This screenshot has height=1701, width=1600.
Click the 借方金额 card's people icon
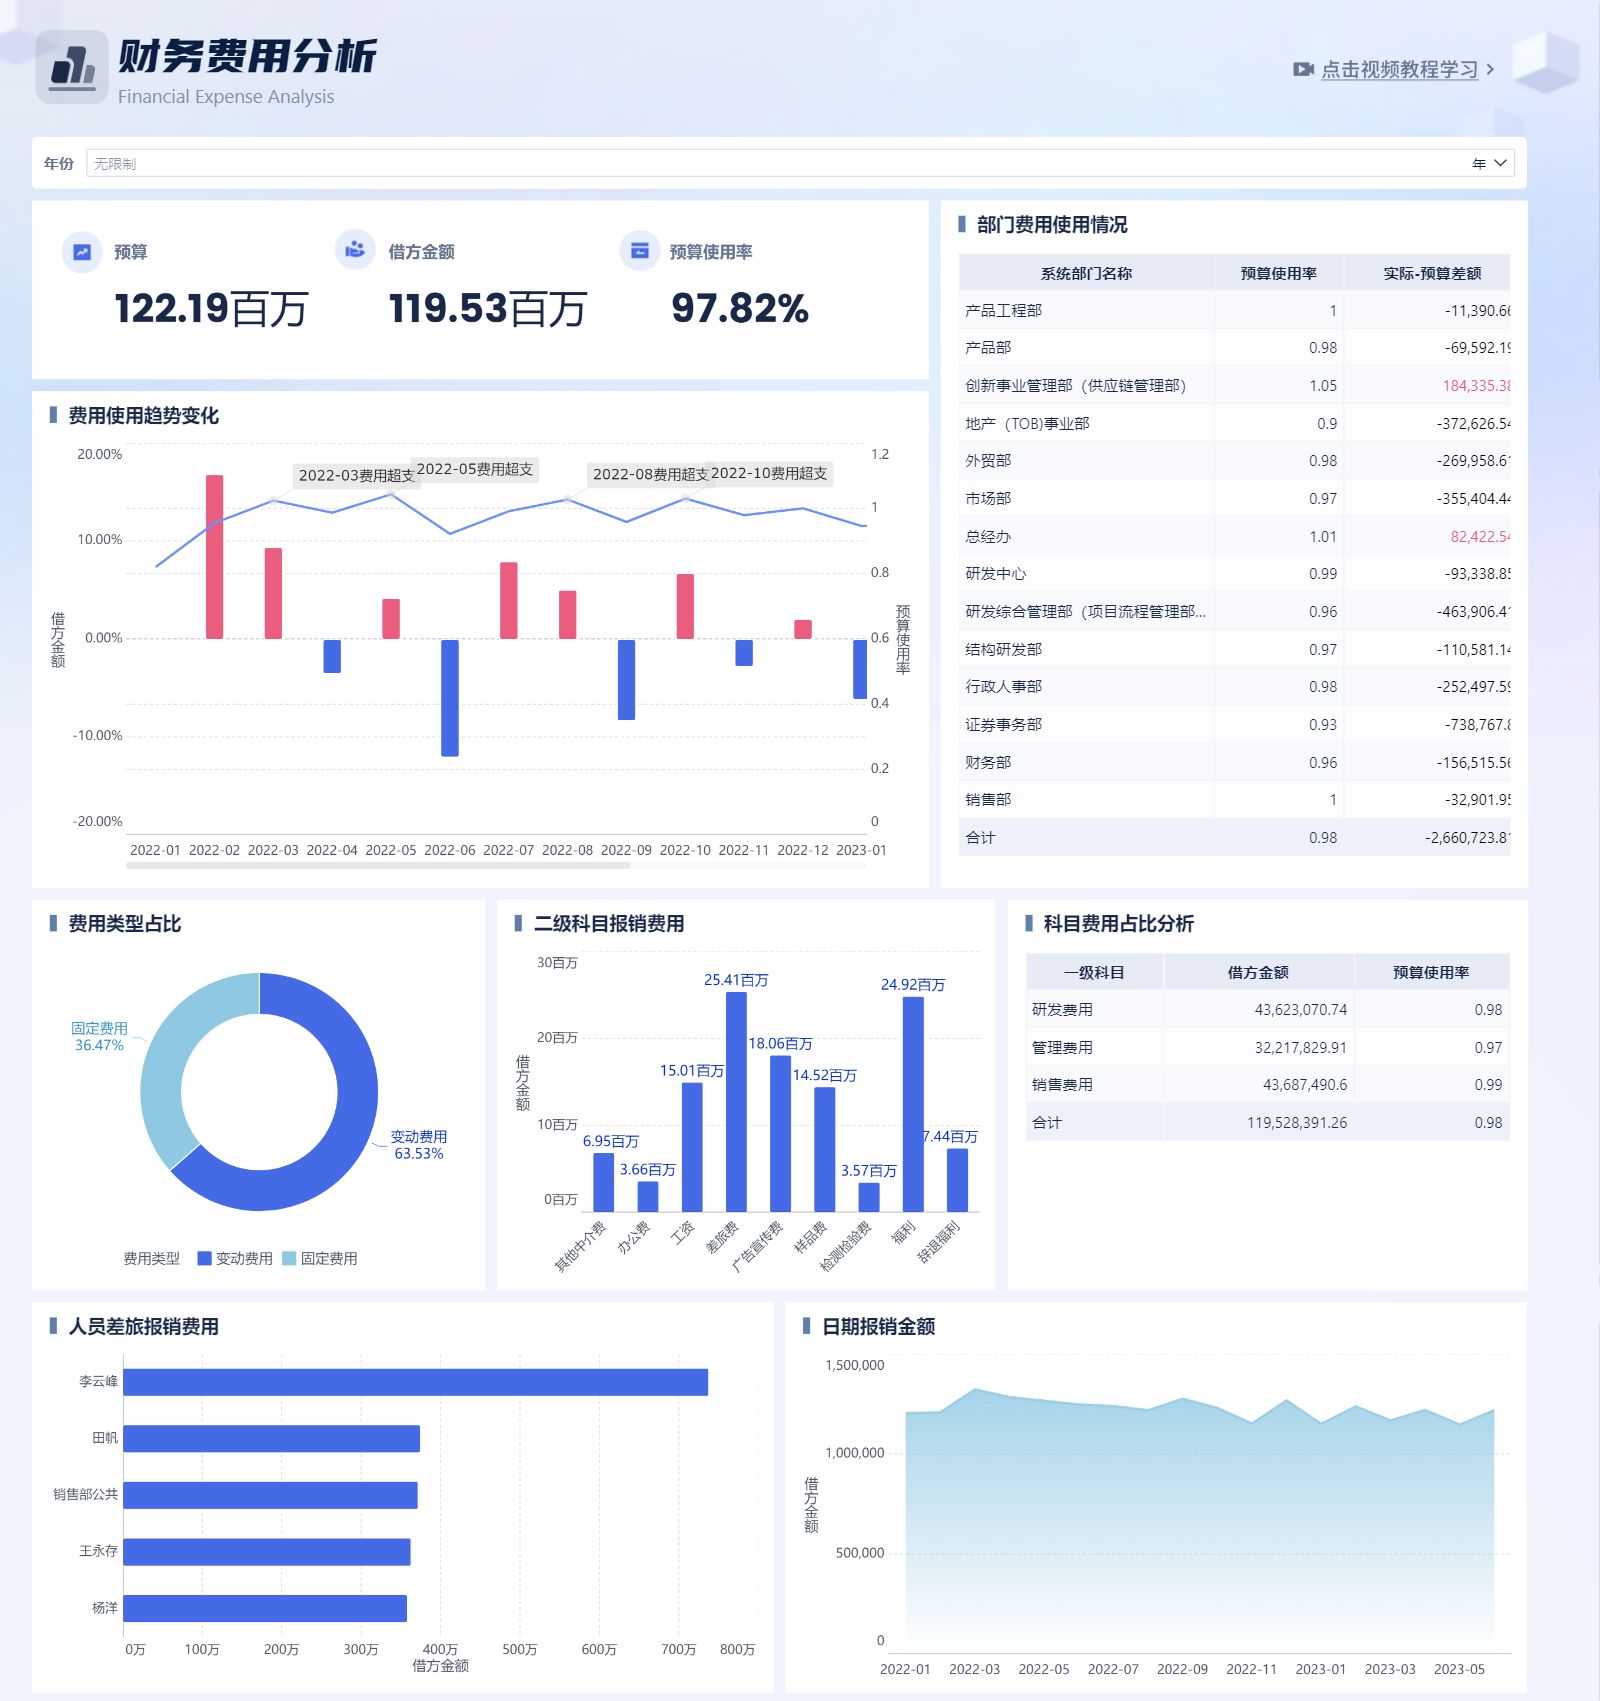click(355, 251)
